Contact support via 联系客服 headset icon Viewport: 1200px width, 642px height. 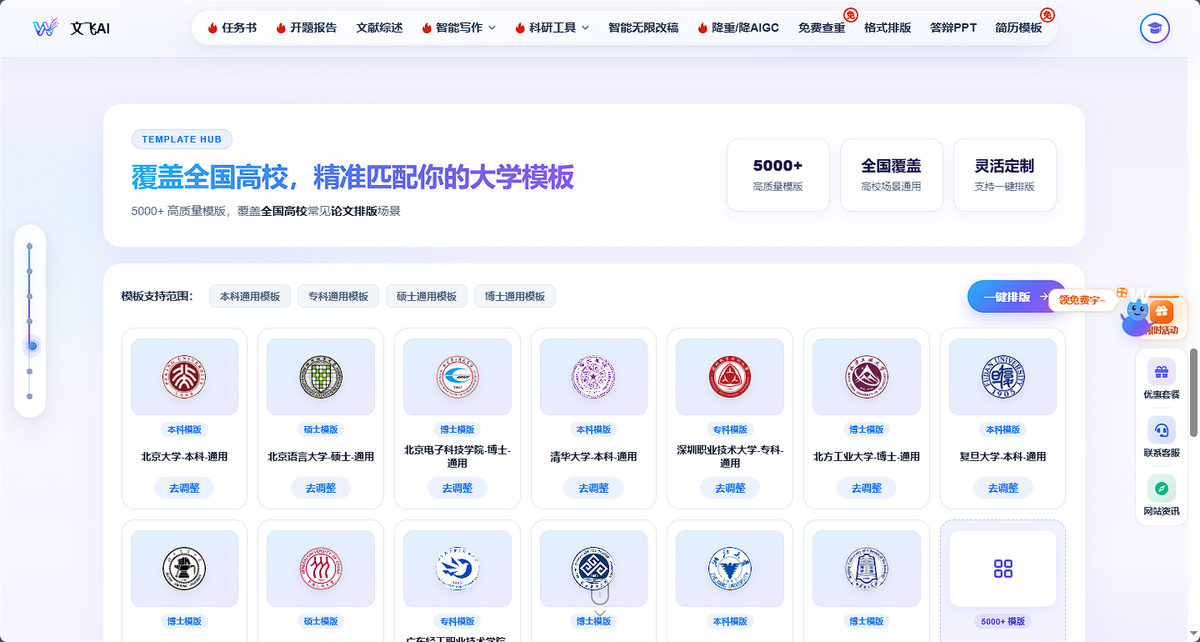[1161, 438]
